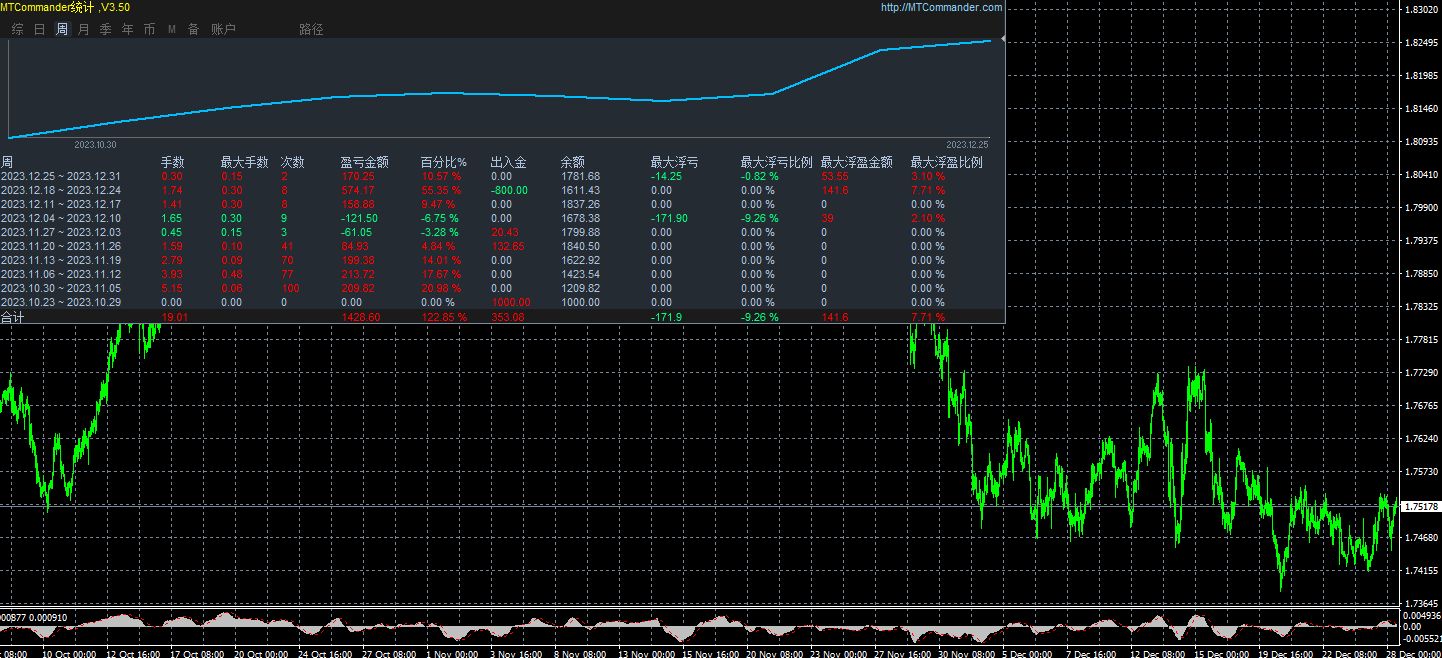Open the http://MTCommander.com link
This screenshot has width=1442, height=658.
(941, 7)
